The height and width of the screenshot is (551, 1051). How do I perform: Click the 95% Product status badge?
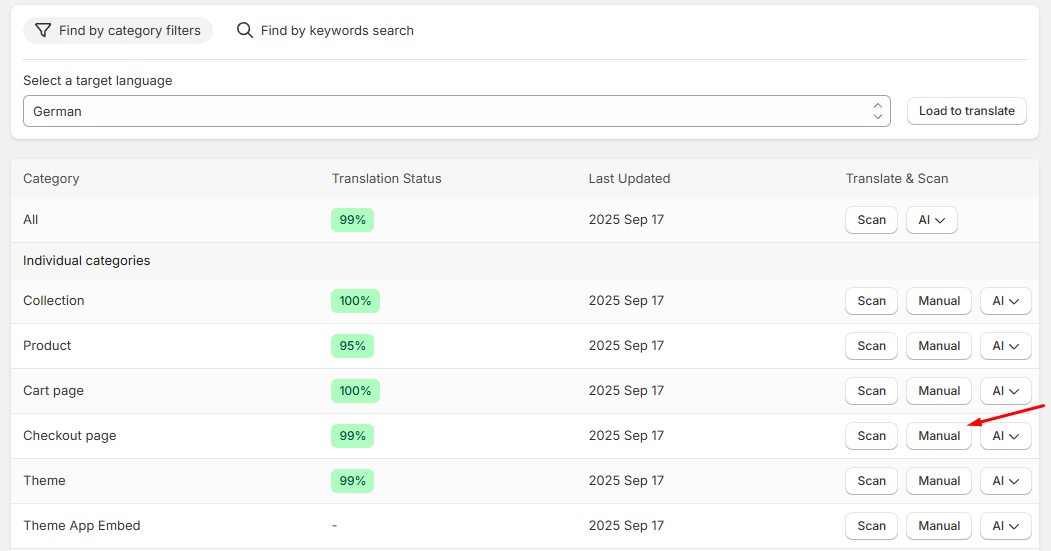(353, 346)
